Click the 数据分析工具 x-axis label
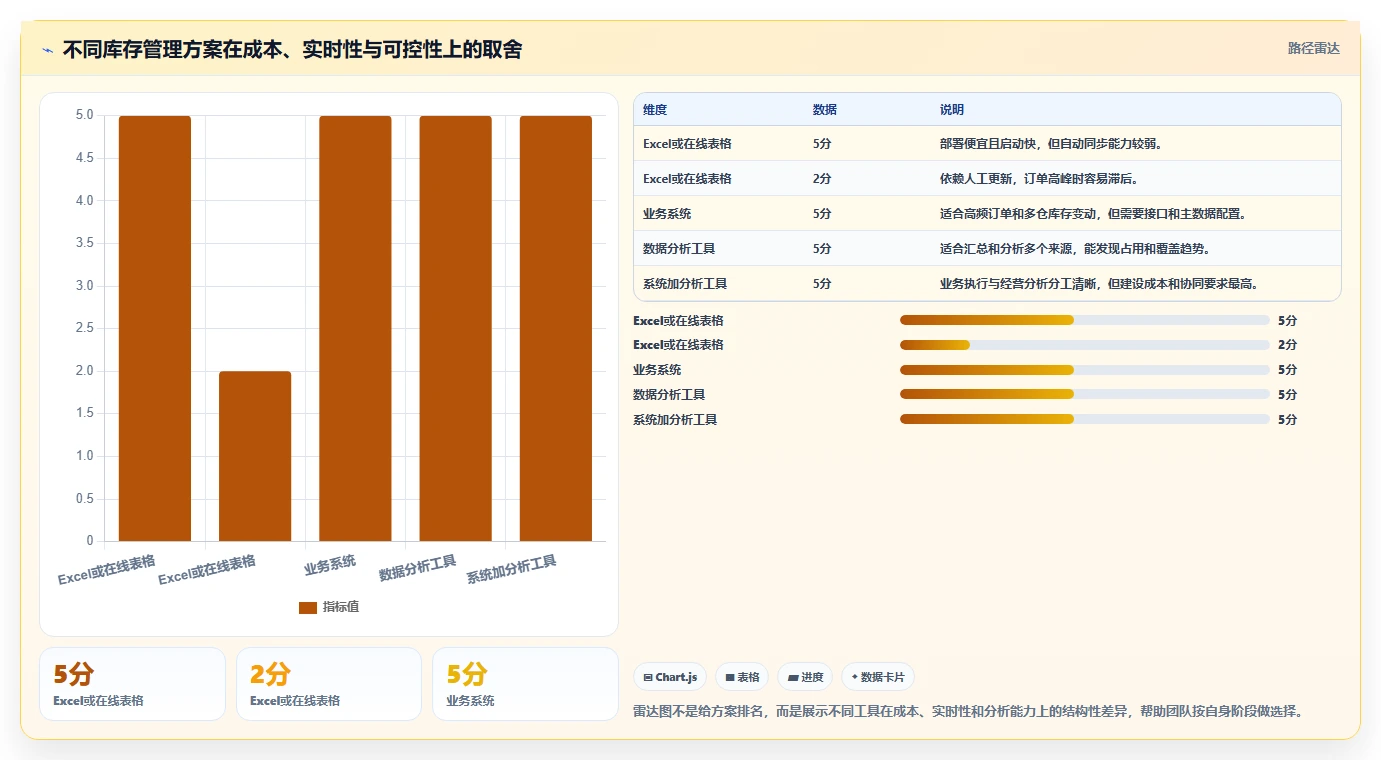The height and width of the screenshot is (760, 1381). click(418, 568)
